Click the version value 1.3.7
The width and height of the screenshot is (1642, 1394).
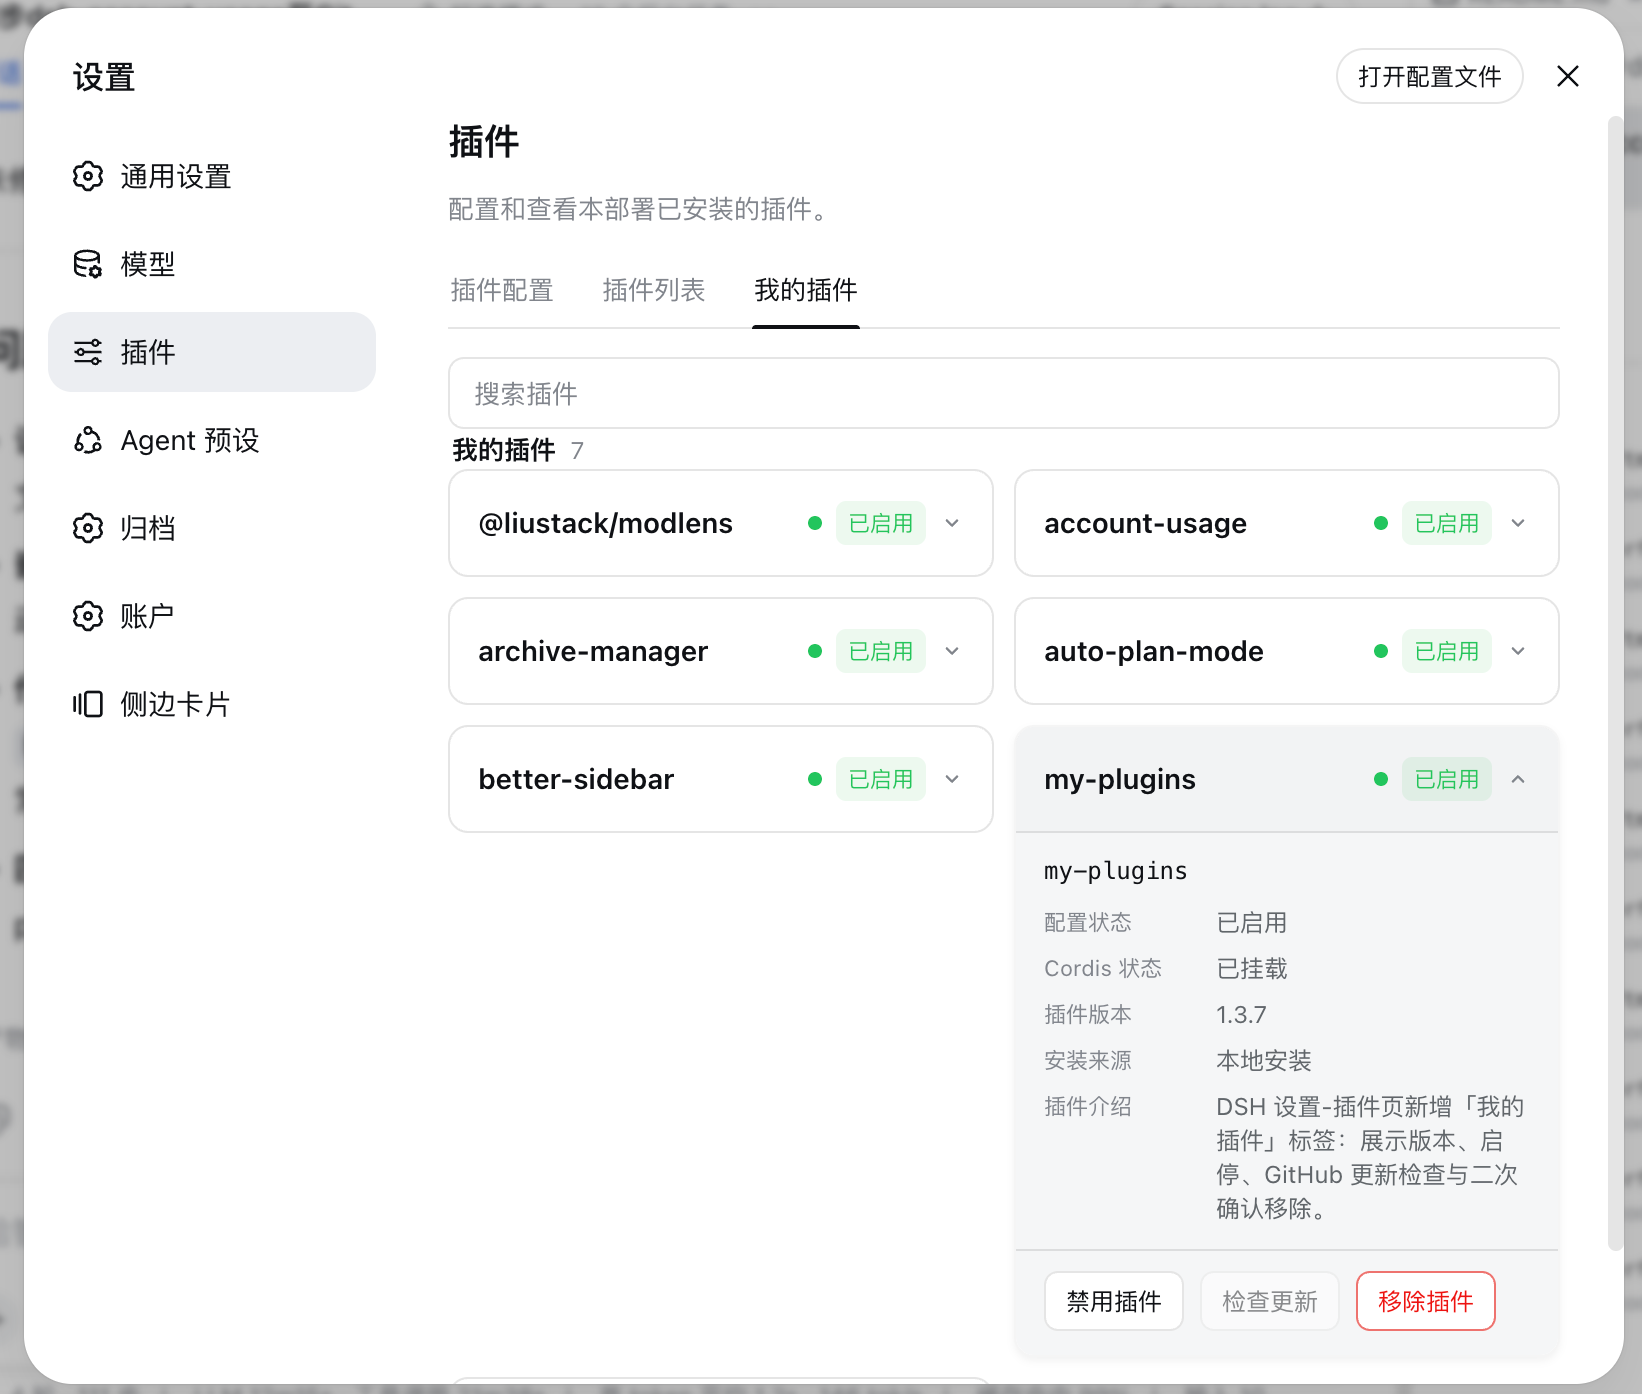(1241, 1015)
